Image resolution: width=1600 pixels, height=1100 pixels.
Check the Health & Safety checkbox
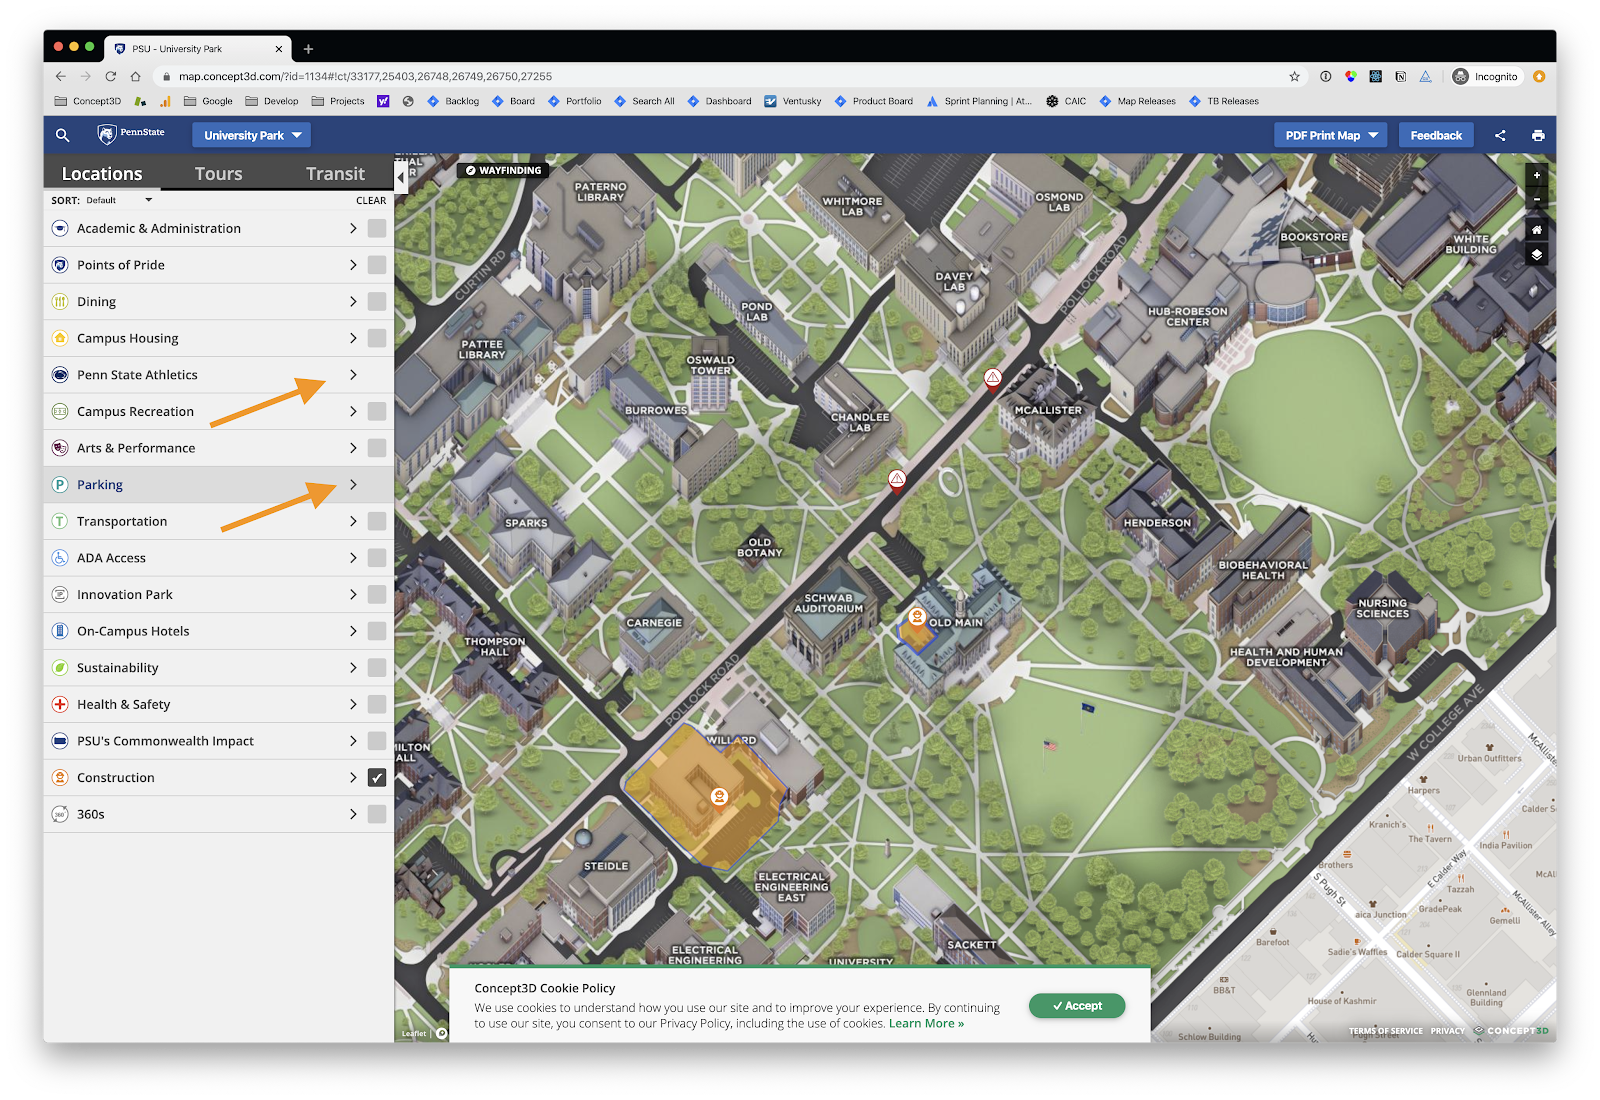(377, 705)
